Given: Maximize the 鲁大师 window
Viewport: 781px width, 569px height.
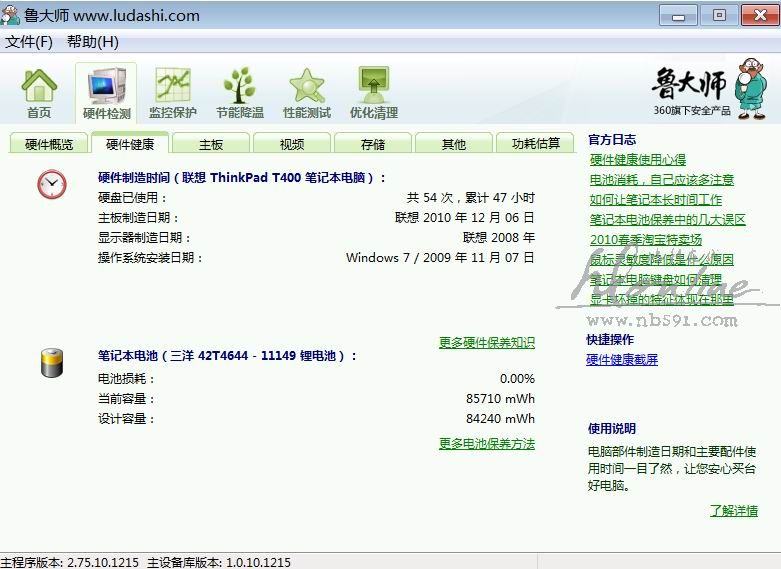Looking at the screenshot, I should click(x=719, y=15).
